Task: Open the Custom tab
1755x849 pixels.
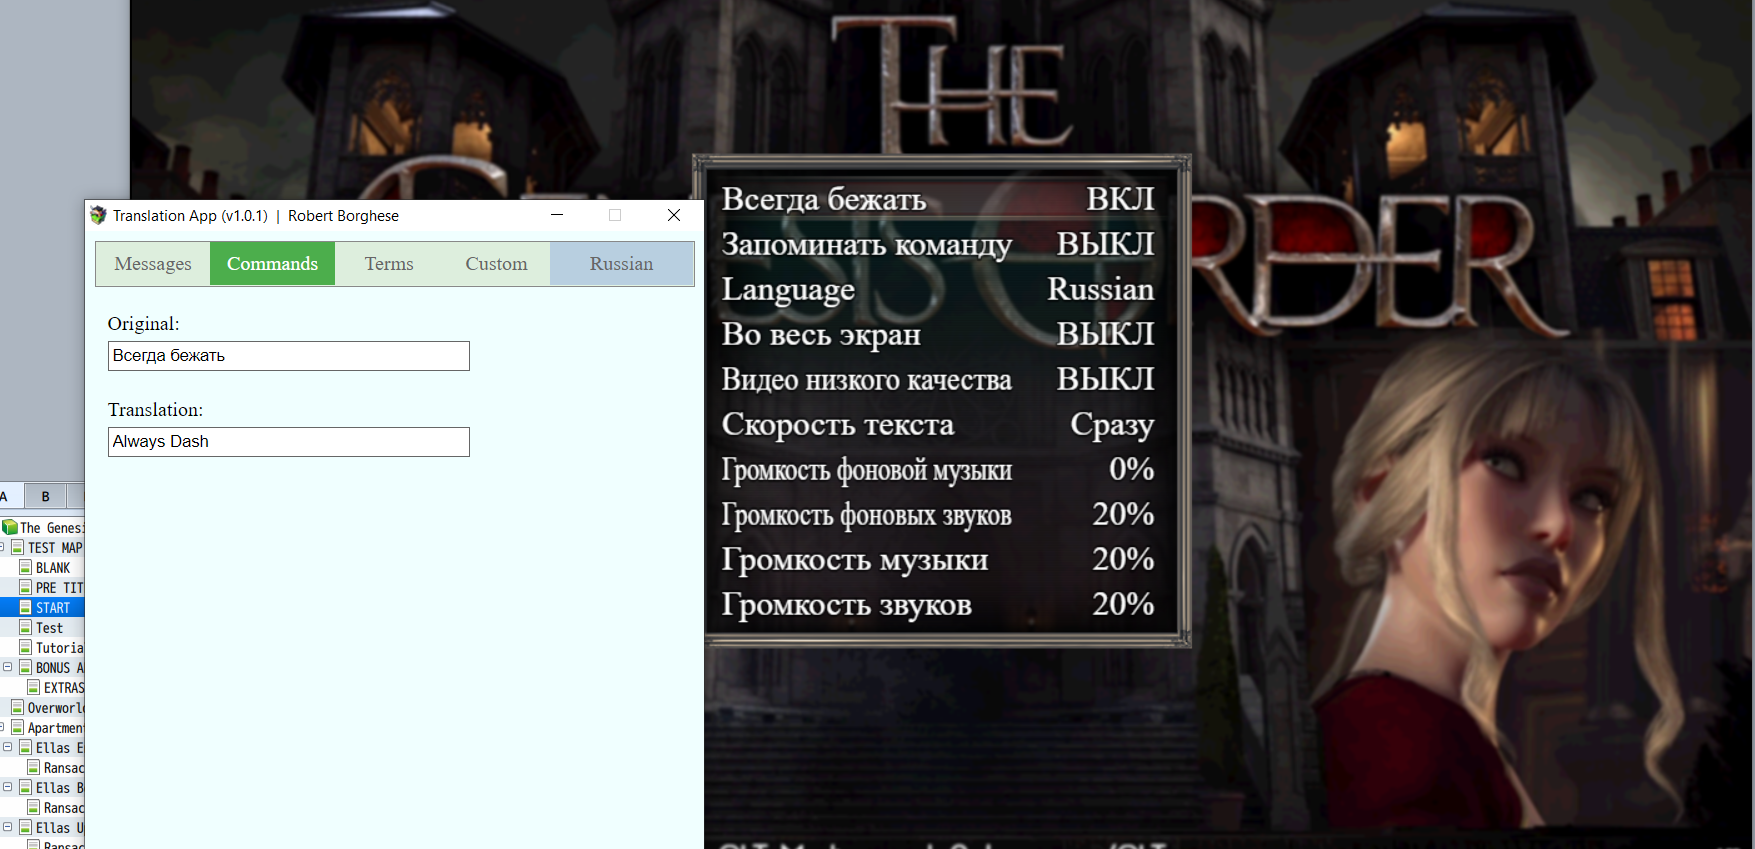Action: coord(496,264)
